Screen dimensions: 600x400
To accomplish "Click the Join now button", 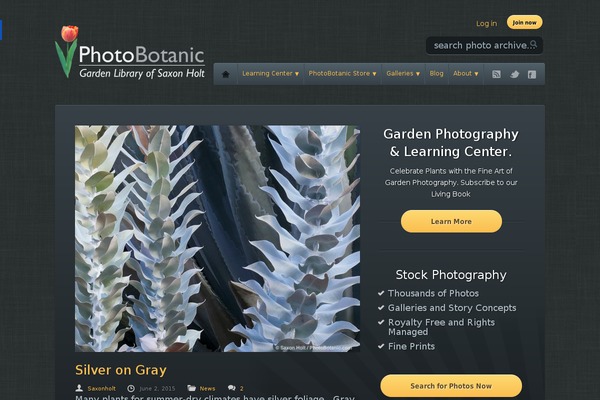I will tap(524, 22).
